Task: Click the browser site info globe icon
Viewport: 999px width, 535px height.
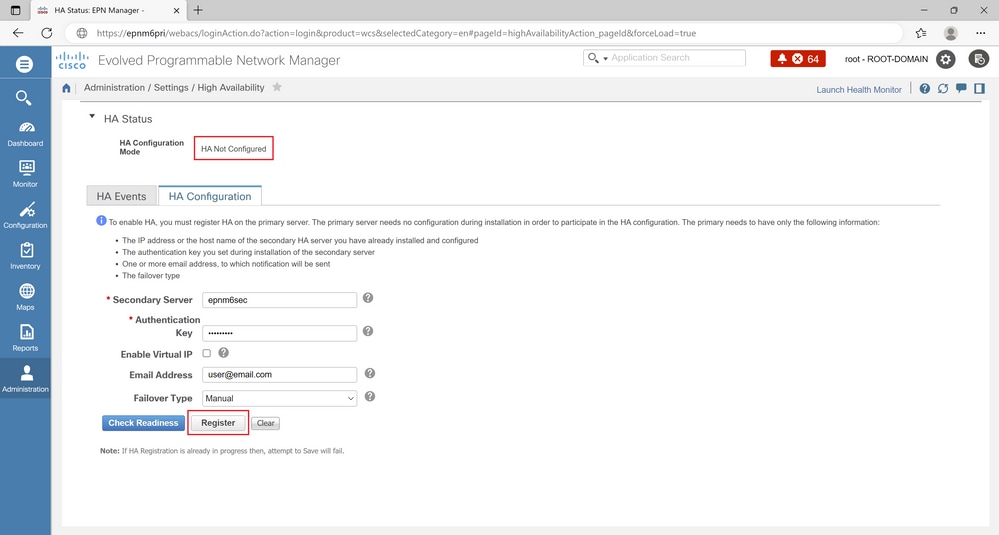Action: tap(82, 33)
